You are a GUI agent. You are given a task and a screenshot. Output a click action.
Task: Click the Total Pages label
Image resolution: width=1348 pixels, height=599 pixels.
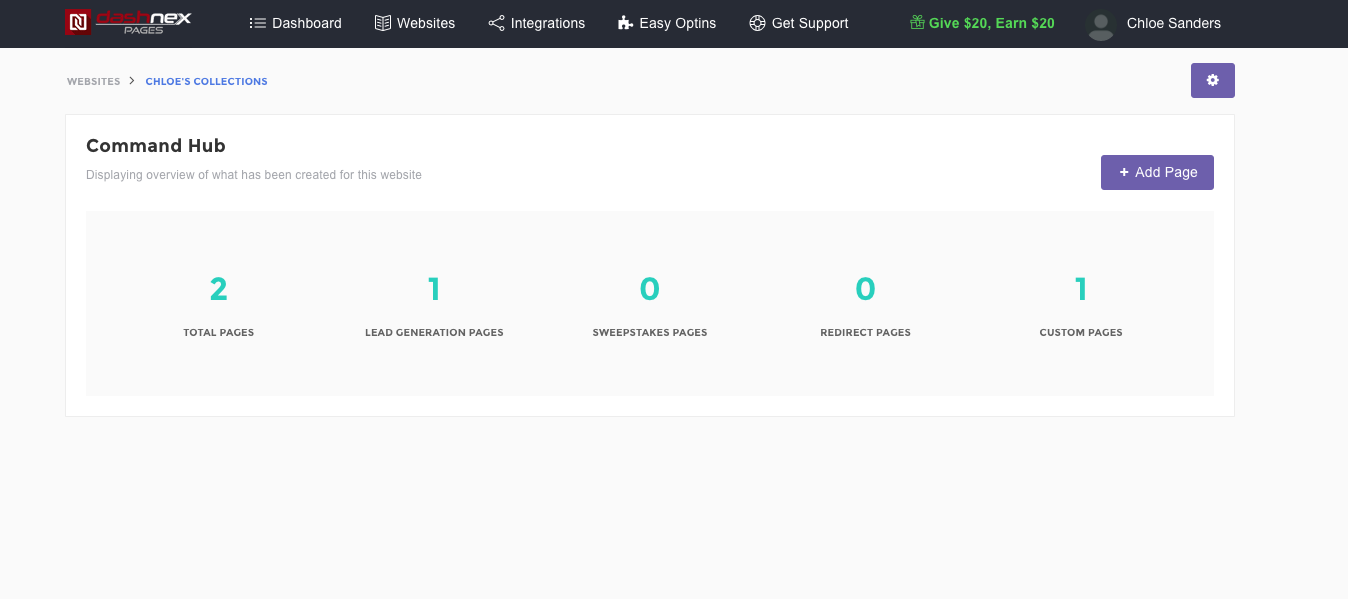coord(219,332)
